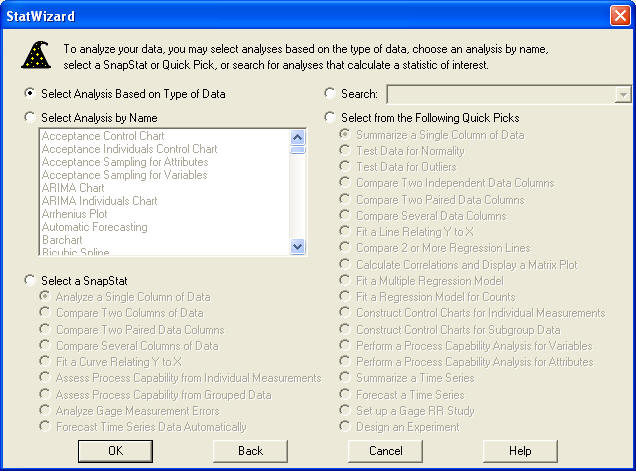636x471 pixels.
Task: Open the Help button
Action: 520,451
